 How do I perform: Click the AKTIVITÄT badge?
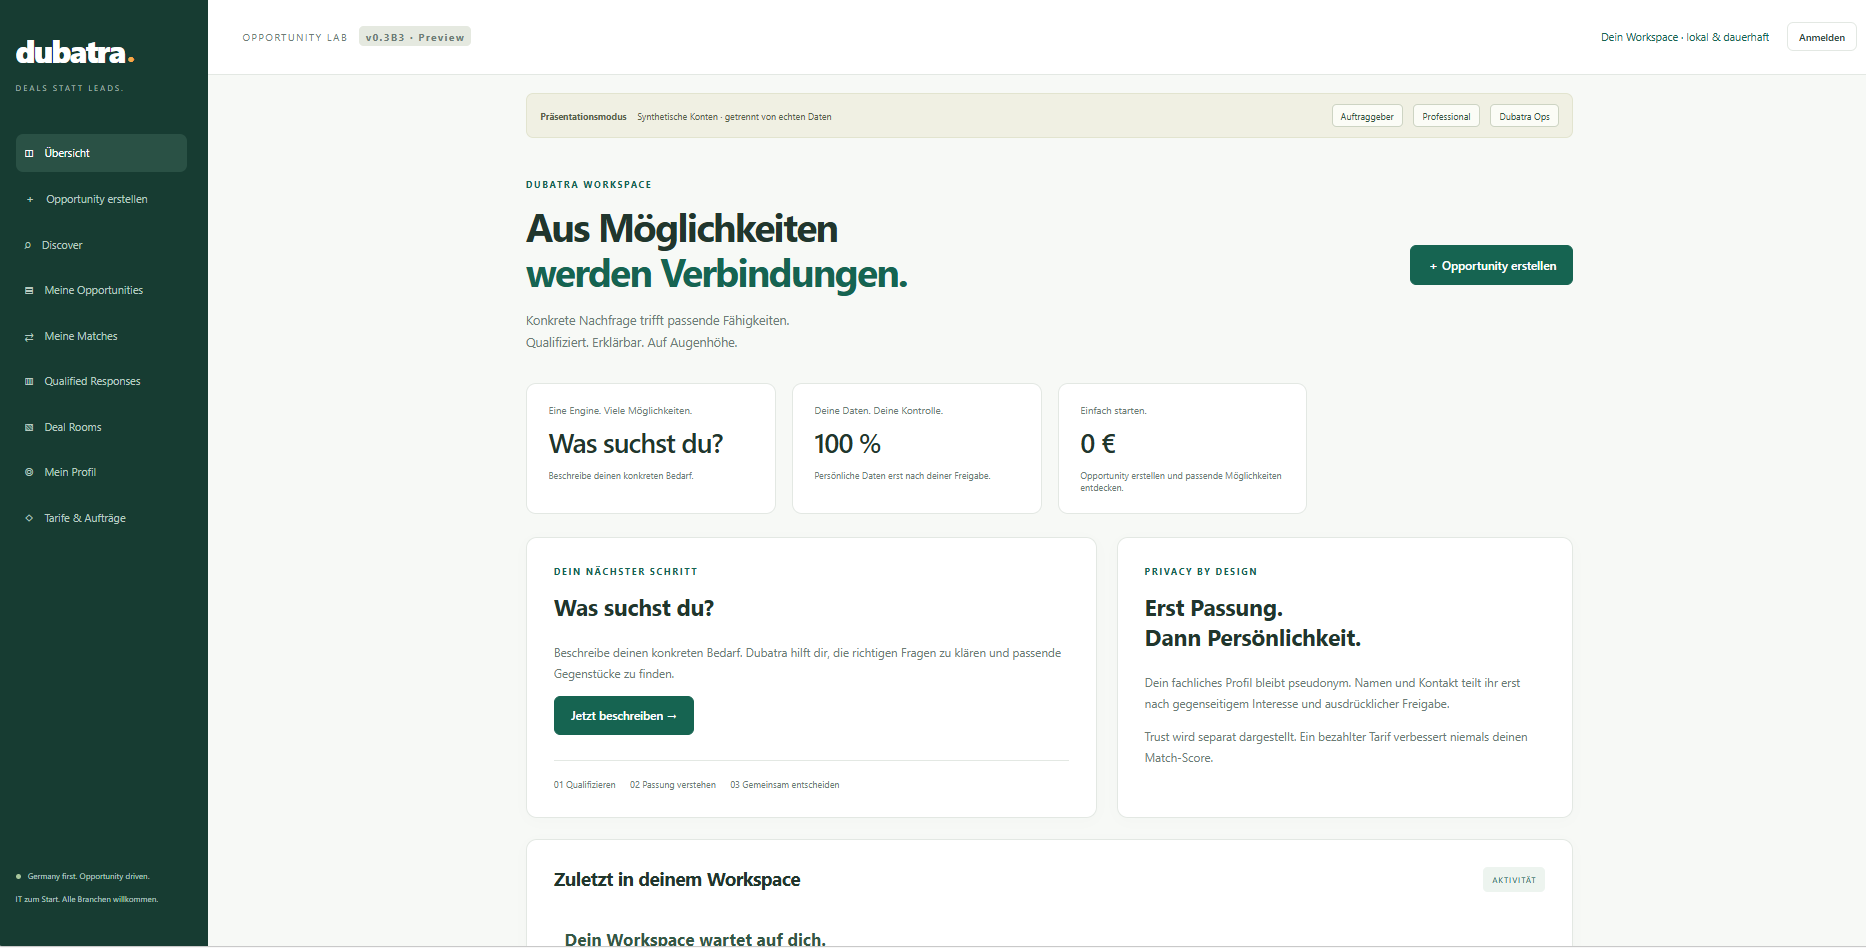(x=1514, y=880)
